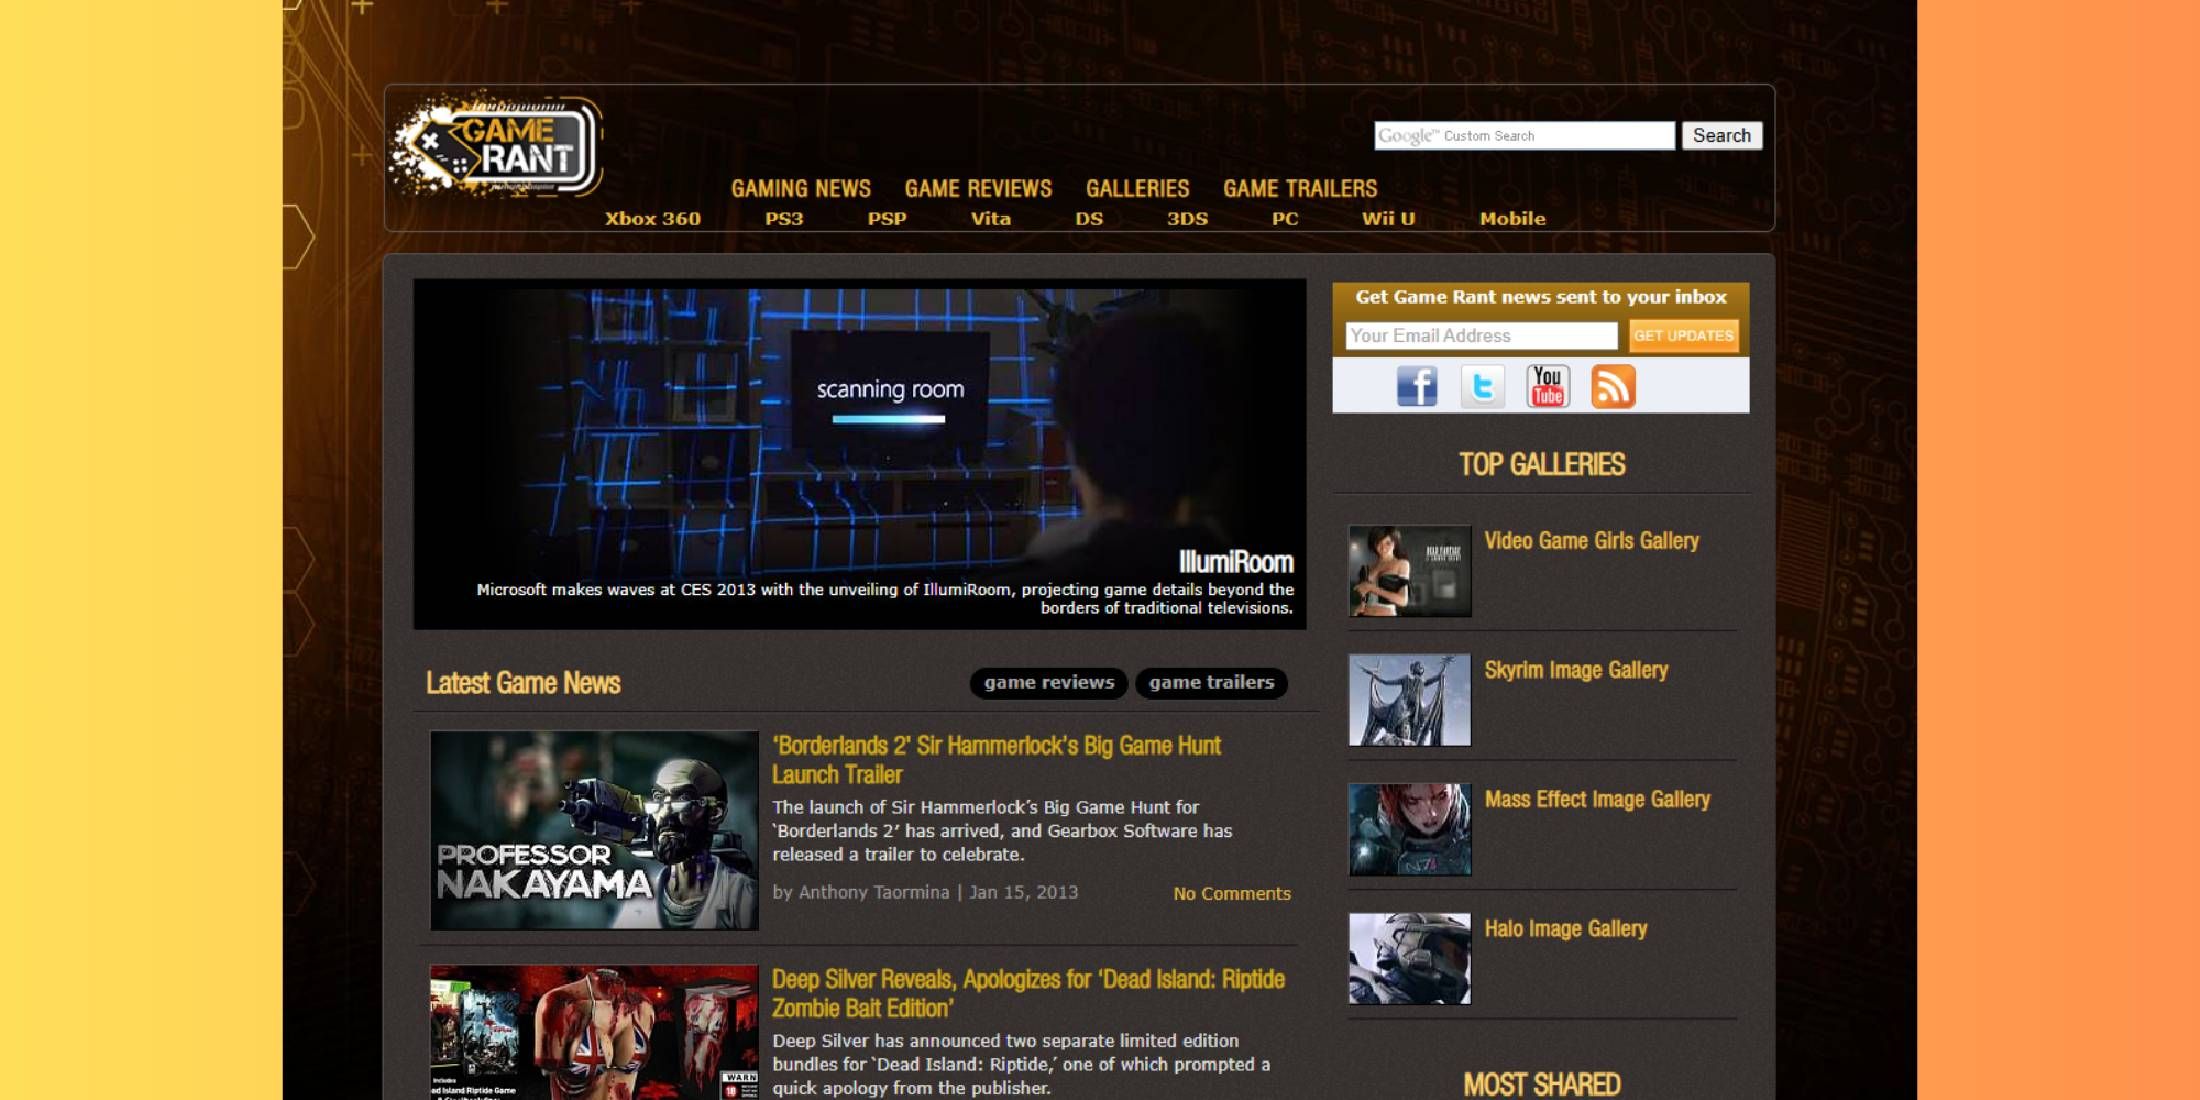Click the Game Rant logo
Image resolution: width=2200 pixels, height=1100 pixels.
[x=496, y=147]
